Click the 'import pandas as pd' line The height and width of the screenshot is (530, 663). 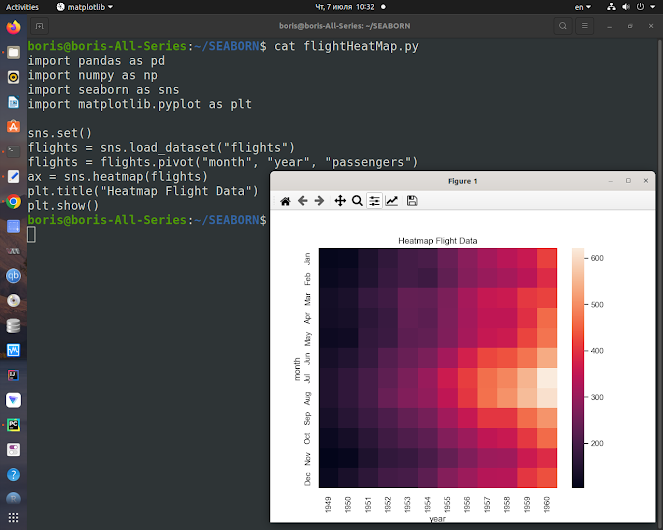click(96, 61)
